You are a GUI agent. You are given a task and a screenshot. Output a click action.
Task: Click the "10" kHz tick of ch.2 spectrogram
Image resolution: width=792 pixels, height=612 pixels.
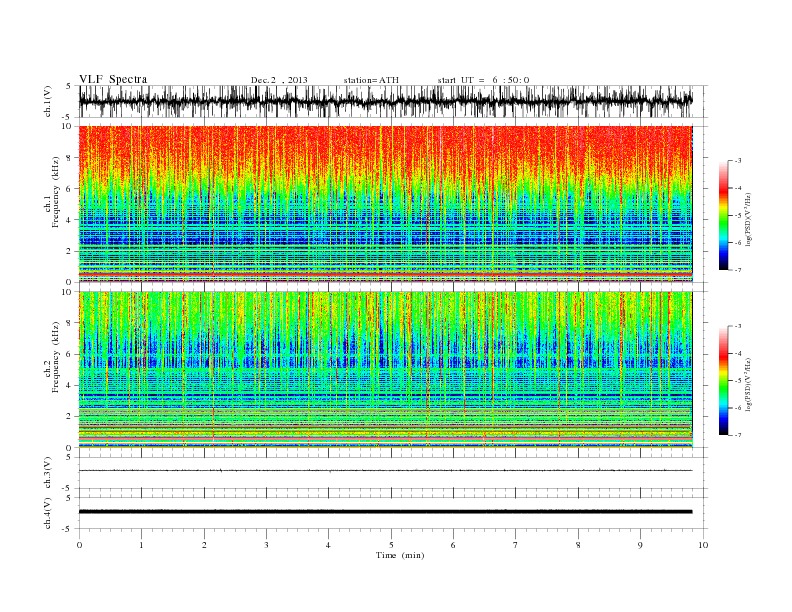click(68, 292)
